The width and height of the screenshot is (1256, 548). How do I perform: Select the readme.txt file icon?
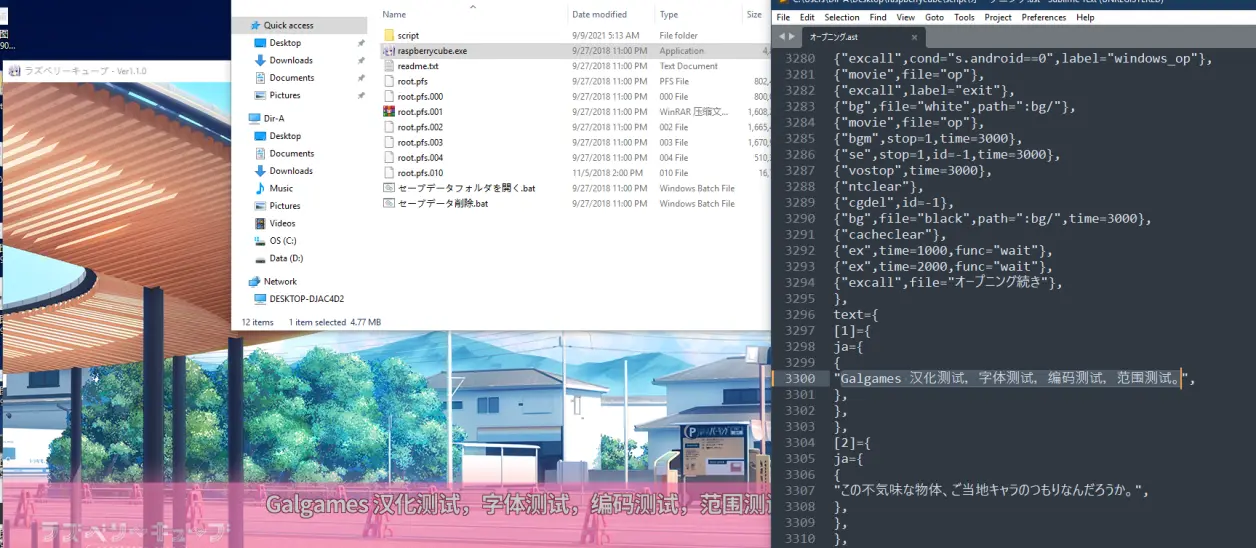(x=389, y=66)
